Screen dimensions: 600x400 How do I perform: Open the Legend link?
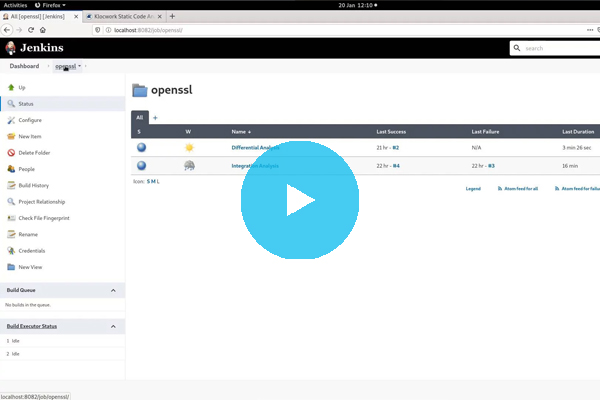(x=473, y=189)
